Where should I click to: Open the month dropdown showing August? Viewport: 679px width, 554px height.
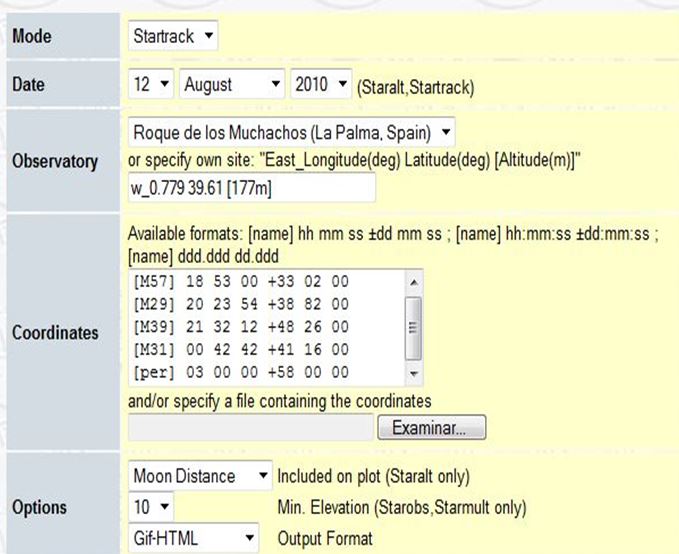231,85
